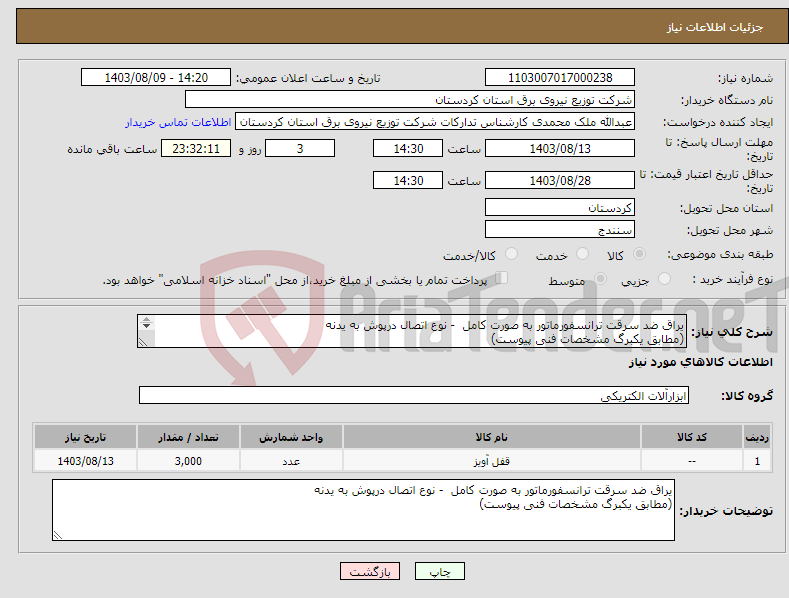
Task: Toggle the اسناد خزانه اسلامی payment checkbox
Action: pos(502,278)
